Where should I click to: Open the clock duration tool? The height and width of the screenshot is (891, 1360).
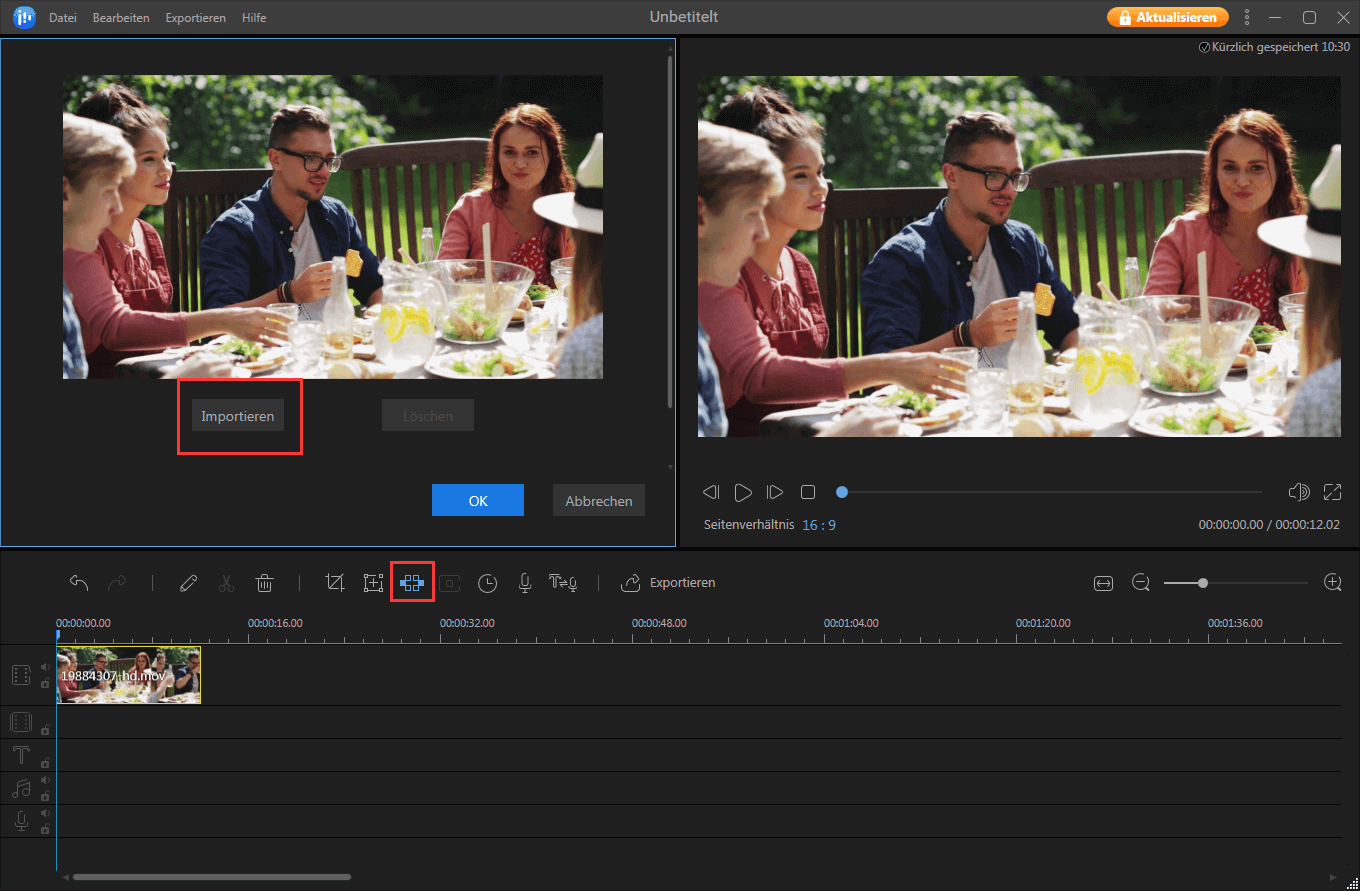pyautogui.click(x=487, y=583)
